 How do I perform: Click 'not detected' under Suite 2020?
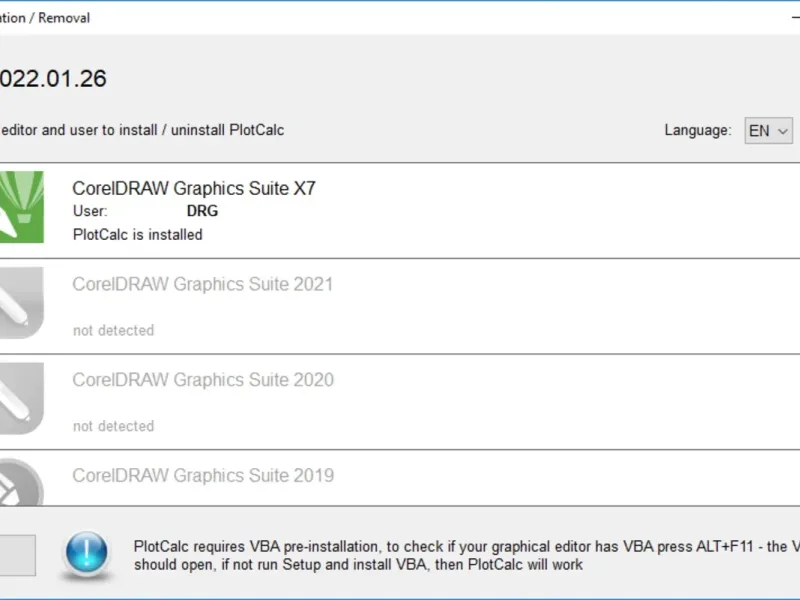tap(113, 426)
